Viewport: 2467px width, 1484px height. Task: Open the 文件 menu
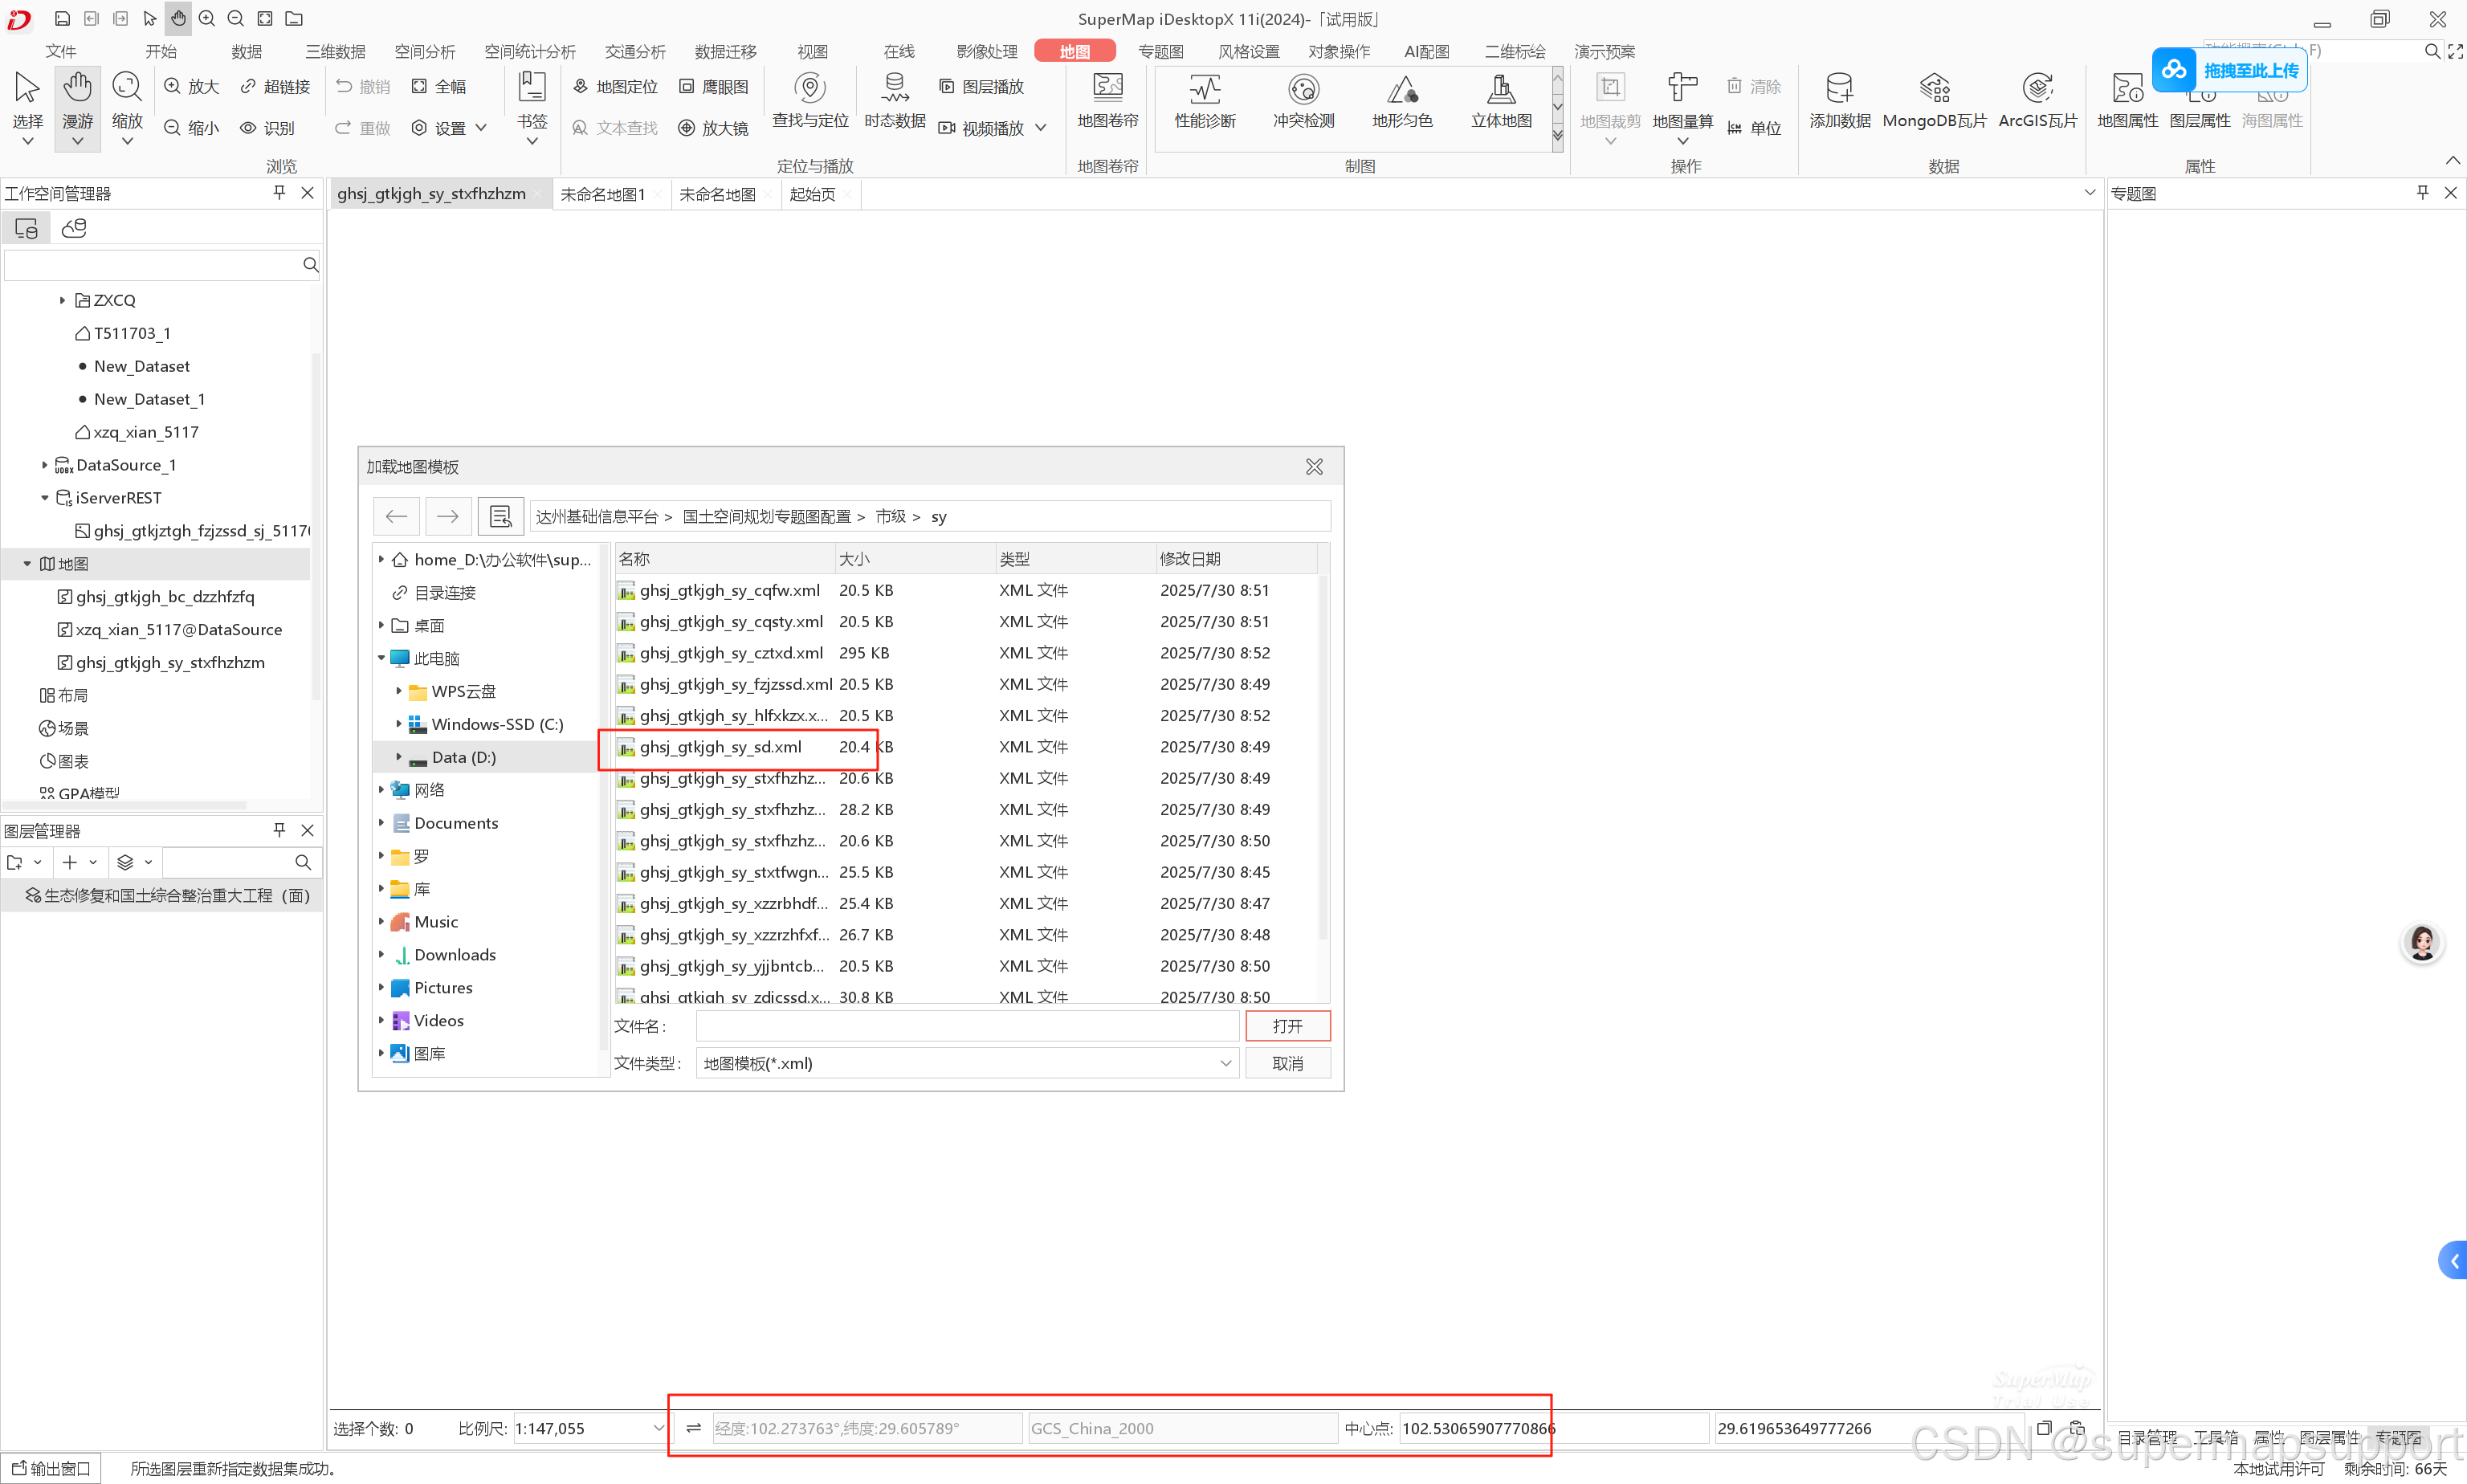tap(61, 52)
